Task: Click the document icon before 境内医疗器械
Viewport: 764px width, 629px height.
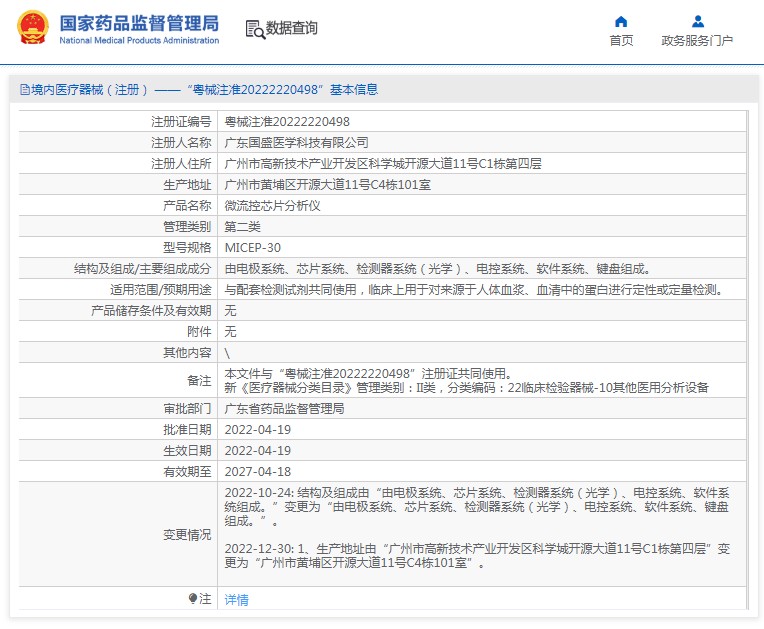Action: 25,90
